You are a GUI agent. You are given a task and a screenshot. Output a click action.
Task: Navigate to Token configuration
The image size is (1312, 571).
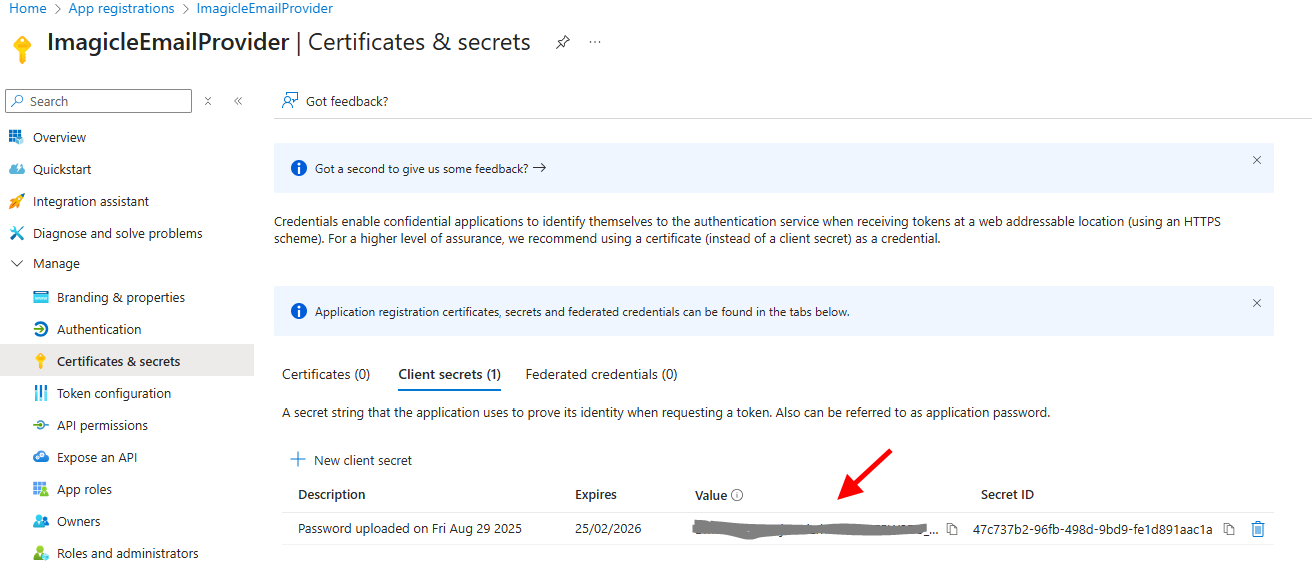click(113, 393)
